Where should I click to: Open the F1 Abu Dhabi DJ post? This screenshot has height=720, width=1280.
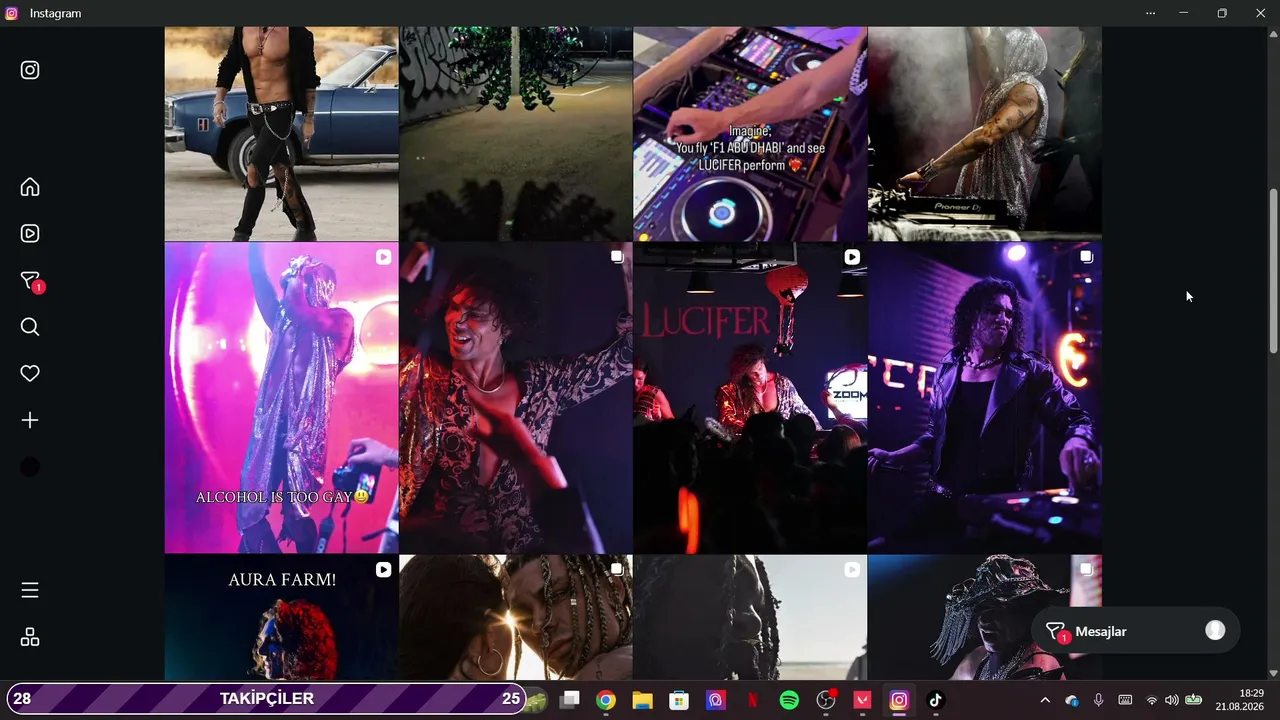pos(750,134)
